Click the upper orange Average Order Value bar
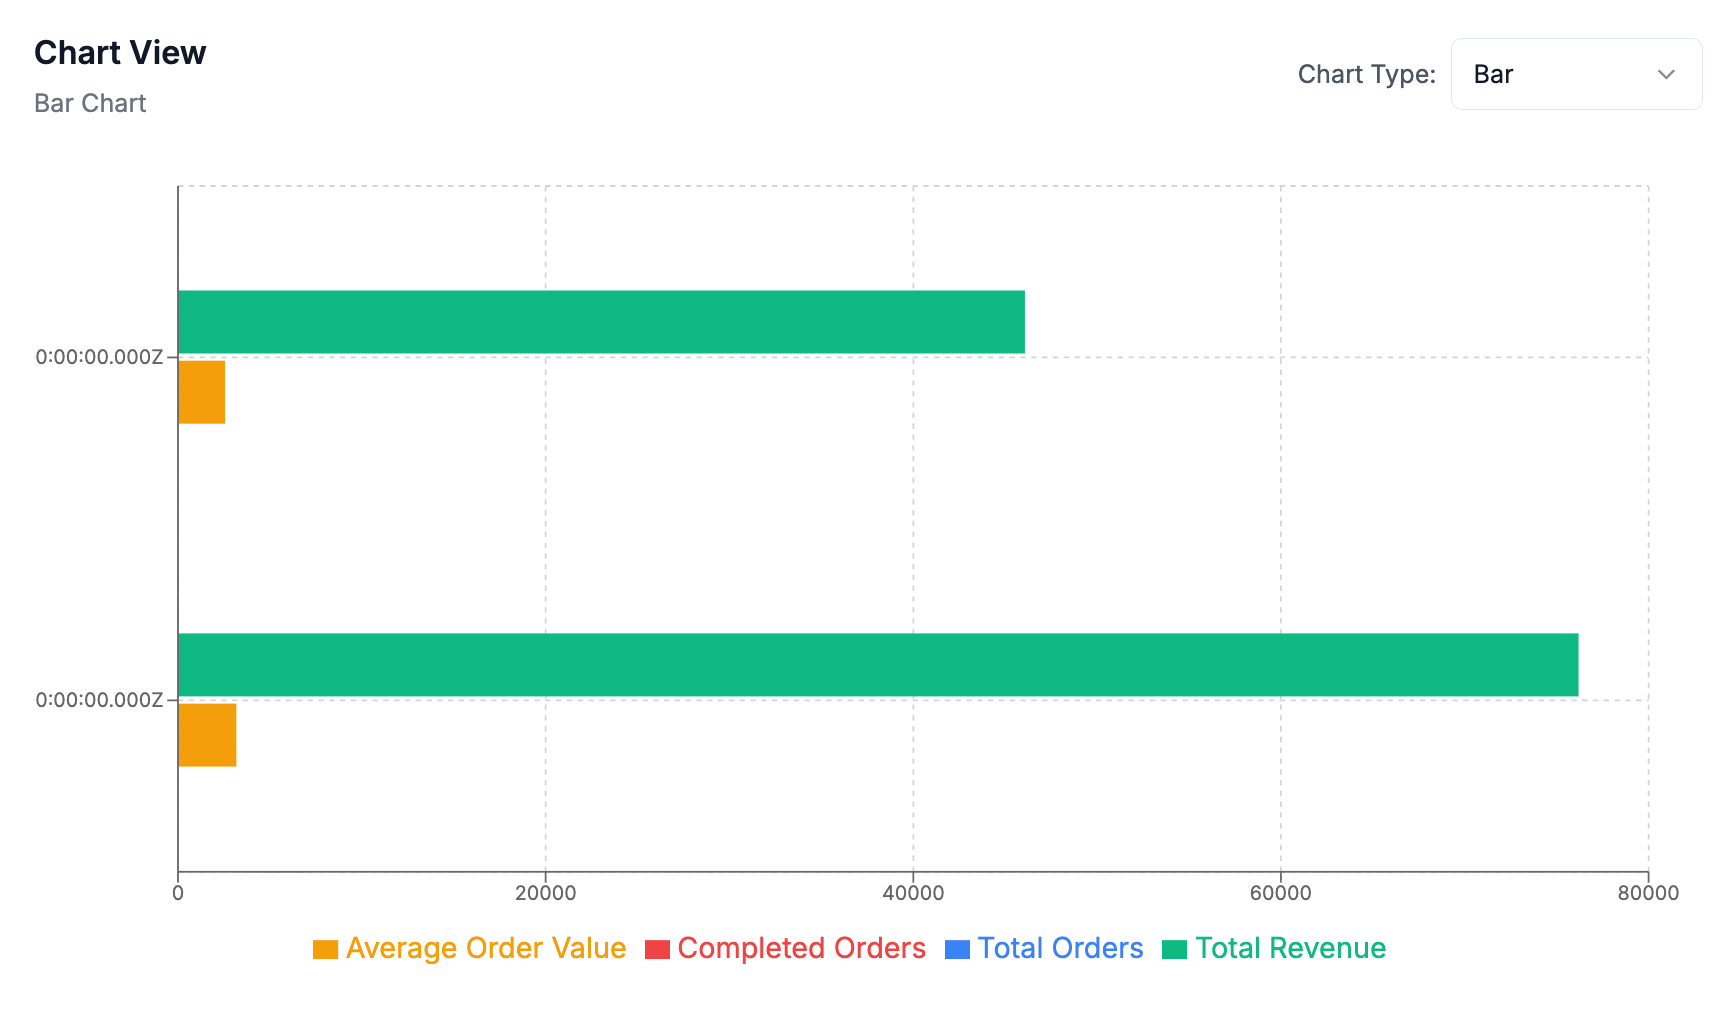This screenshot has height=1016, width=1716. (x=201, y=392)
